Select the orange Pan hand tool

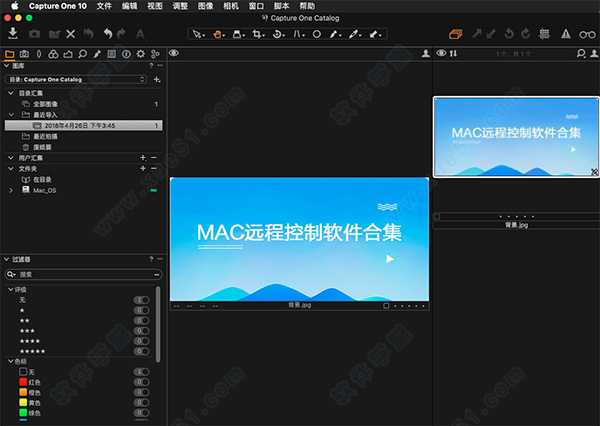coord(218,34)
